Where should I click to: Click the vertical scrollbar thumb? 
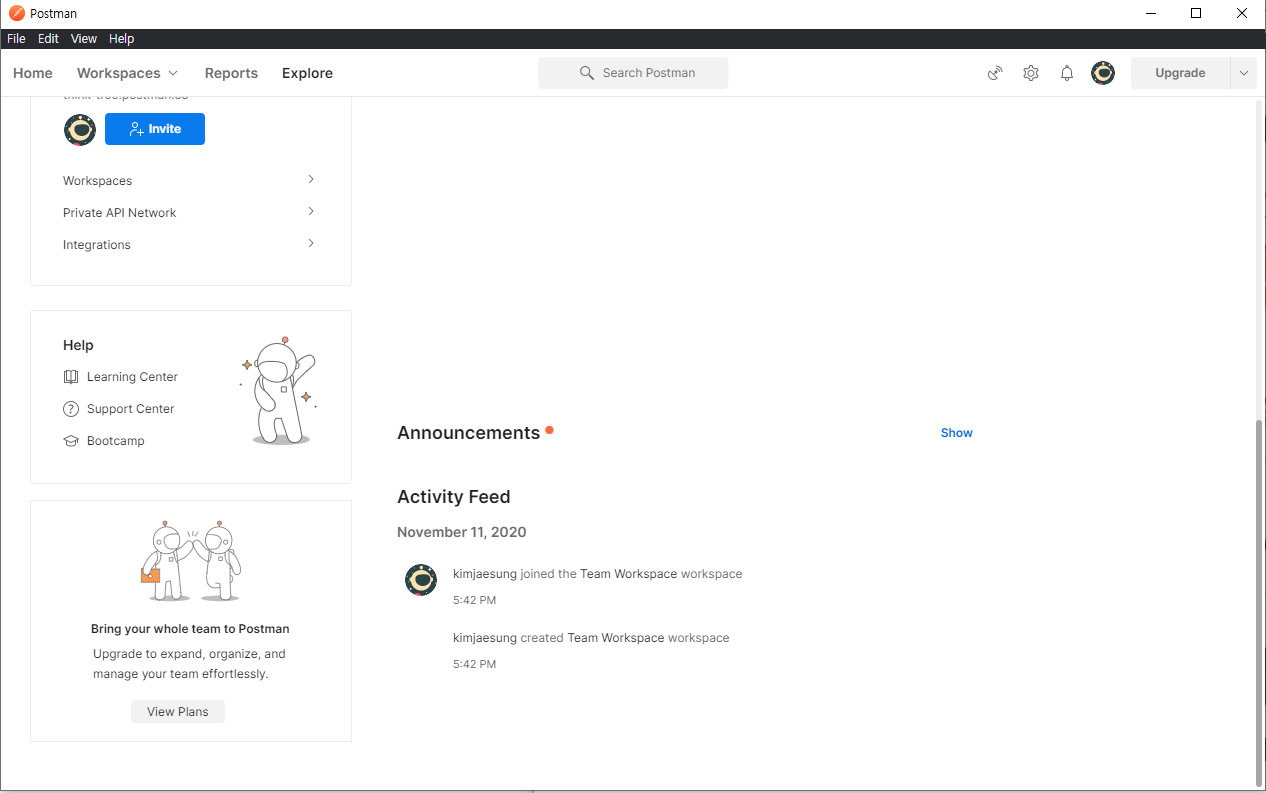[x=1259, y=602]
